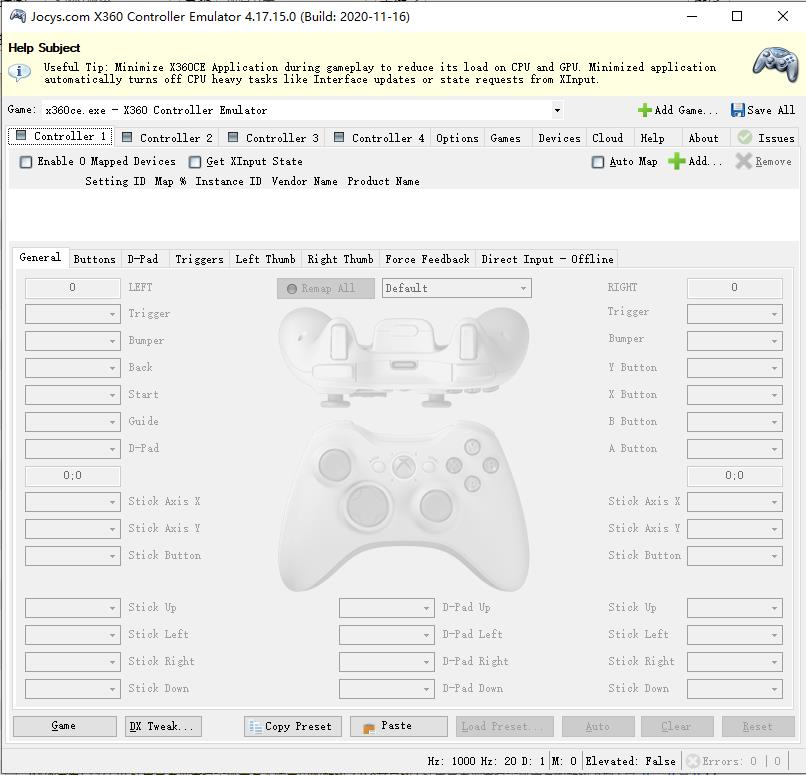Click Controller 4 tab status square
Image resolution: width=806 pixels, height=775 pixels.
pyautogui.click(x=339, y=137)
